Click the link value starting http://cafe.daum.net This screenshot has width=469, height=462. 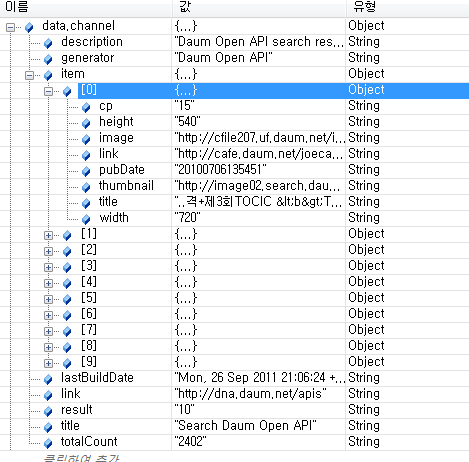pyautogui.click(x=259, y=154)
